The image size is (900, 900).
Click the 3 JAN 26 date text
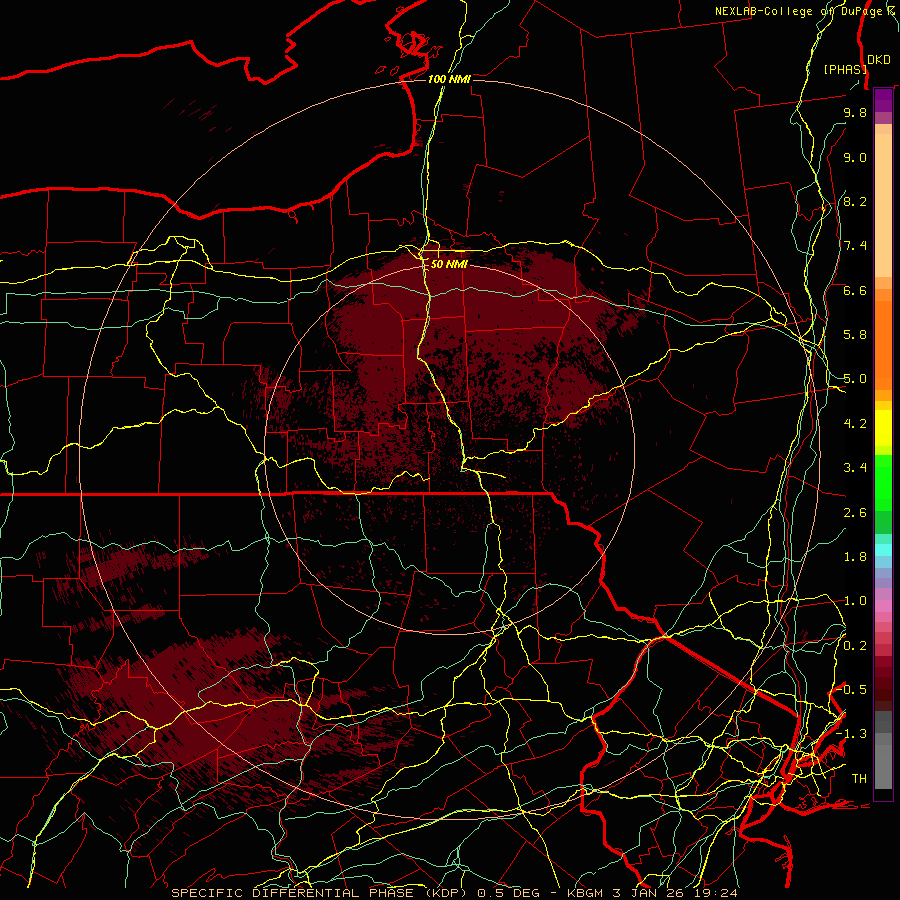pos(650,893)
